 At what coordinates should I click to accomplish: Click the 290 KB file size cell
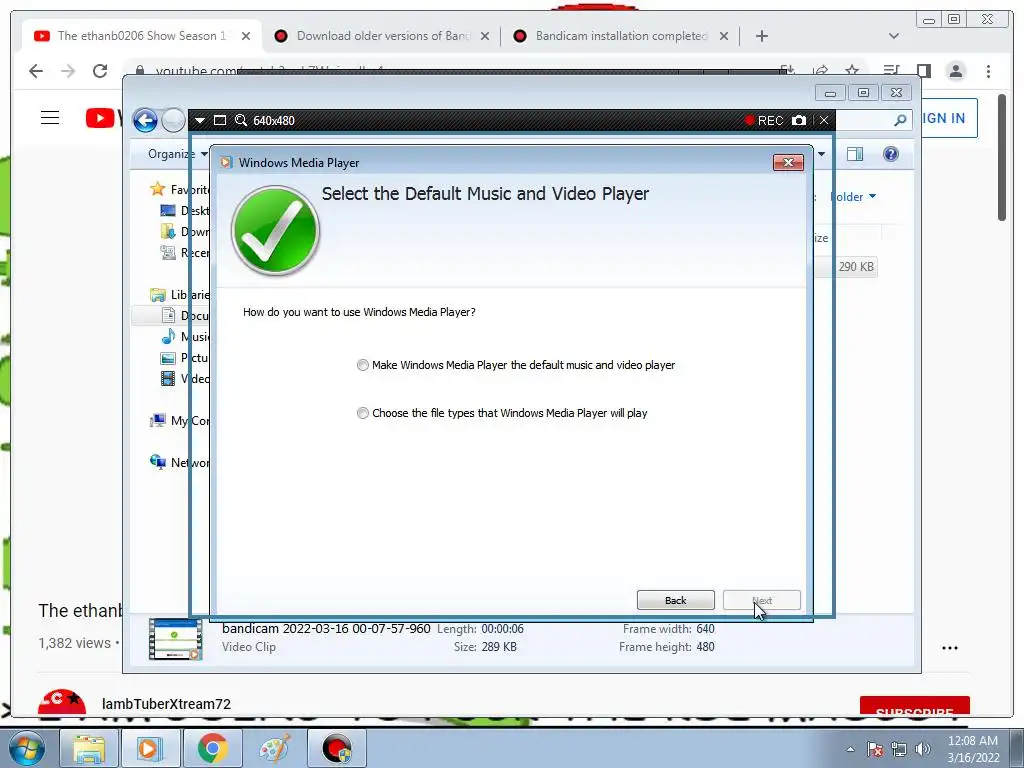point(856,266)
